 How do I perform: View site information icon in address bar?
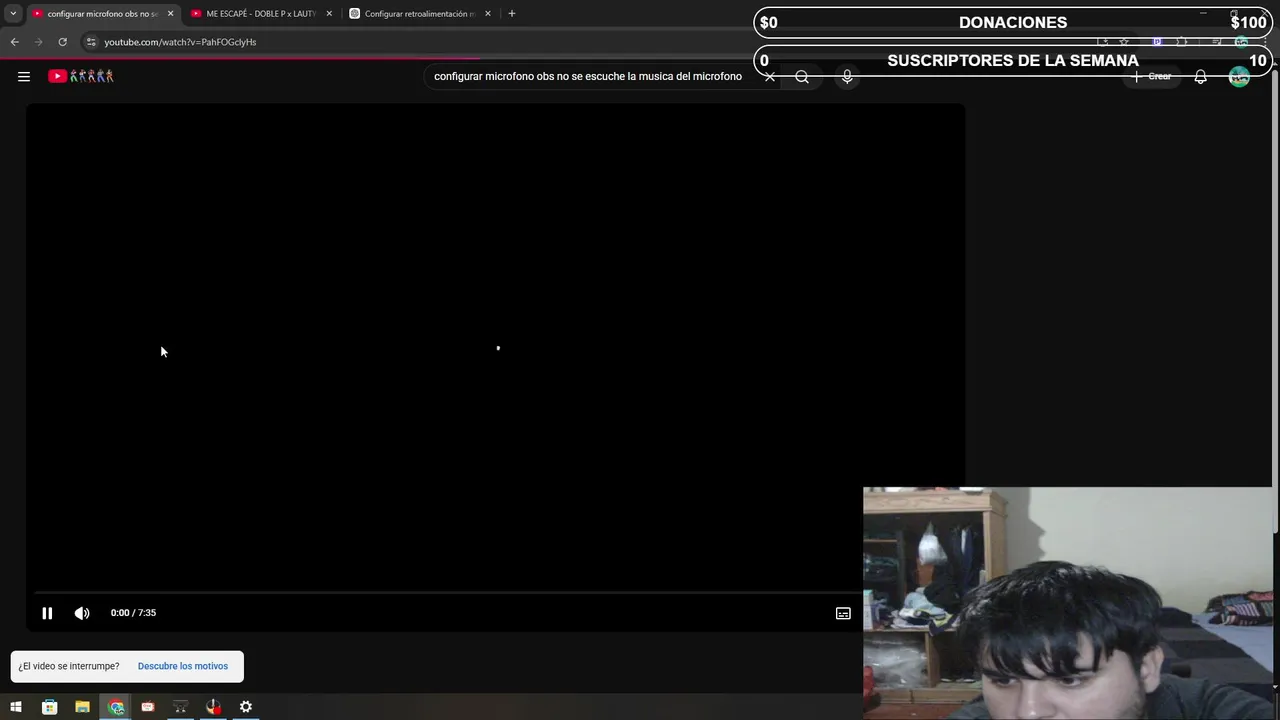91,42
